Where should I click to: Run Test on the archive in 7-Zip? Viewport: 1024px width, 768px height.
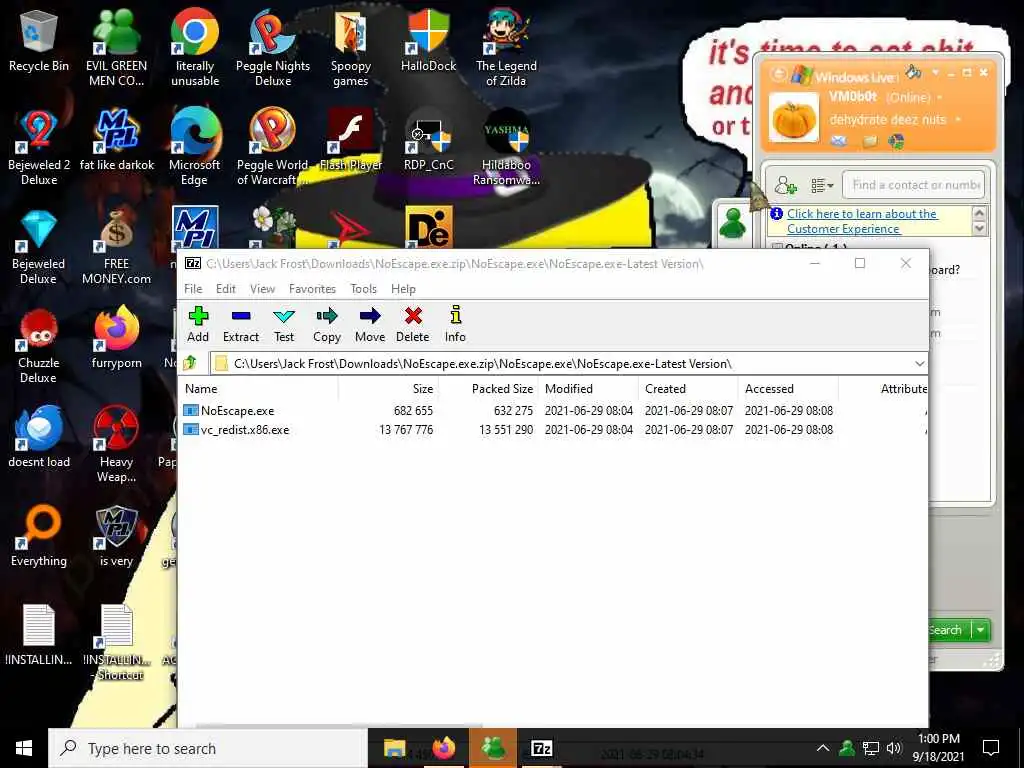tap(283, 325)
